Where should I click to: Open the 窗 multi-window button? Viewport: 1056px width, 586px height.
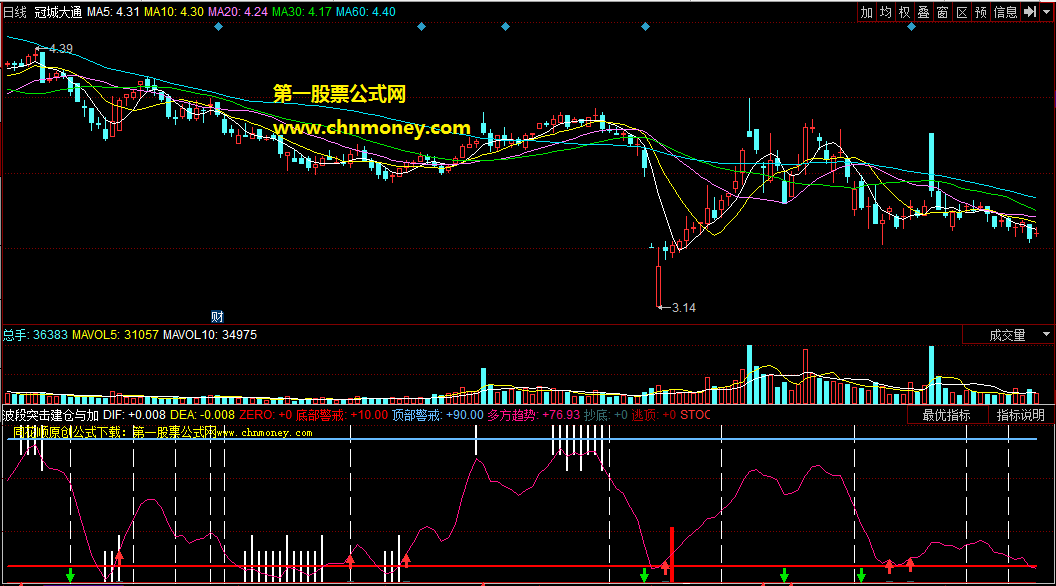tap(942, 12)
